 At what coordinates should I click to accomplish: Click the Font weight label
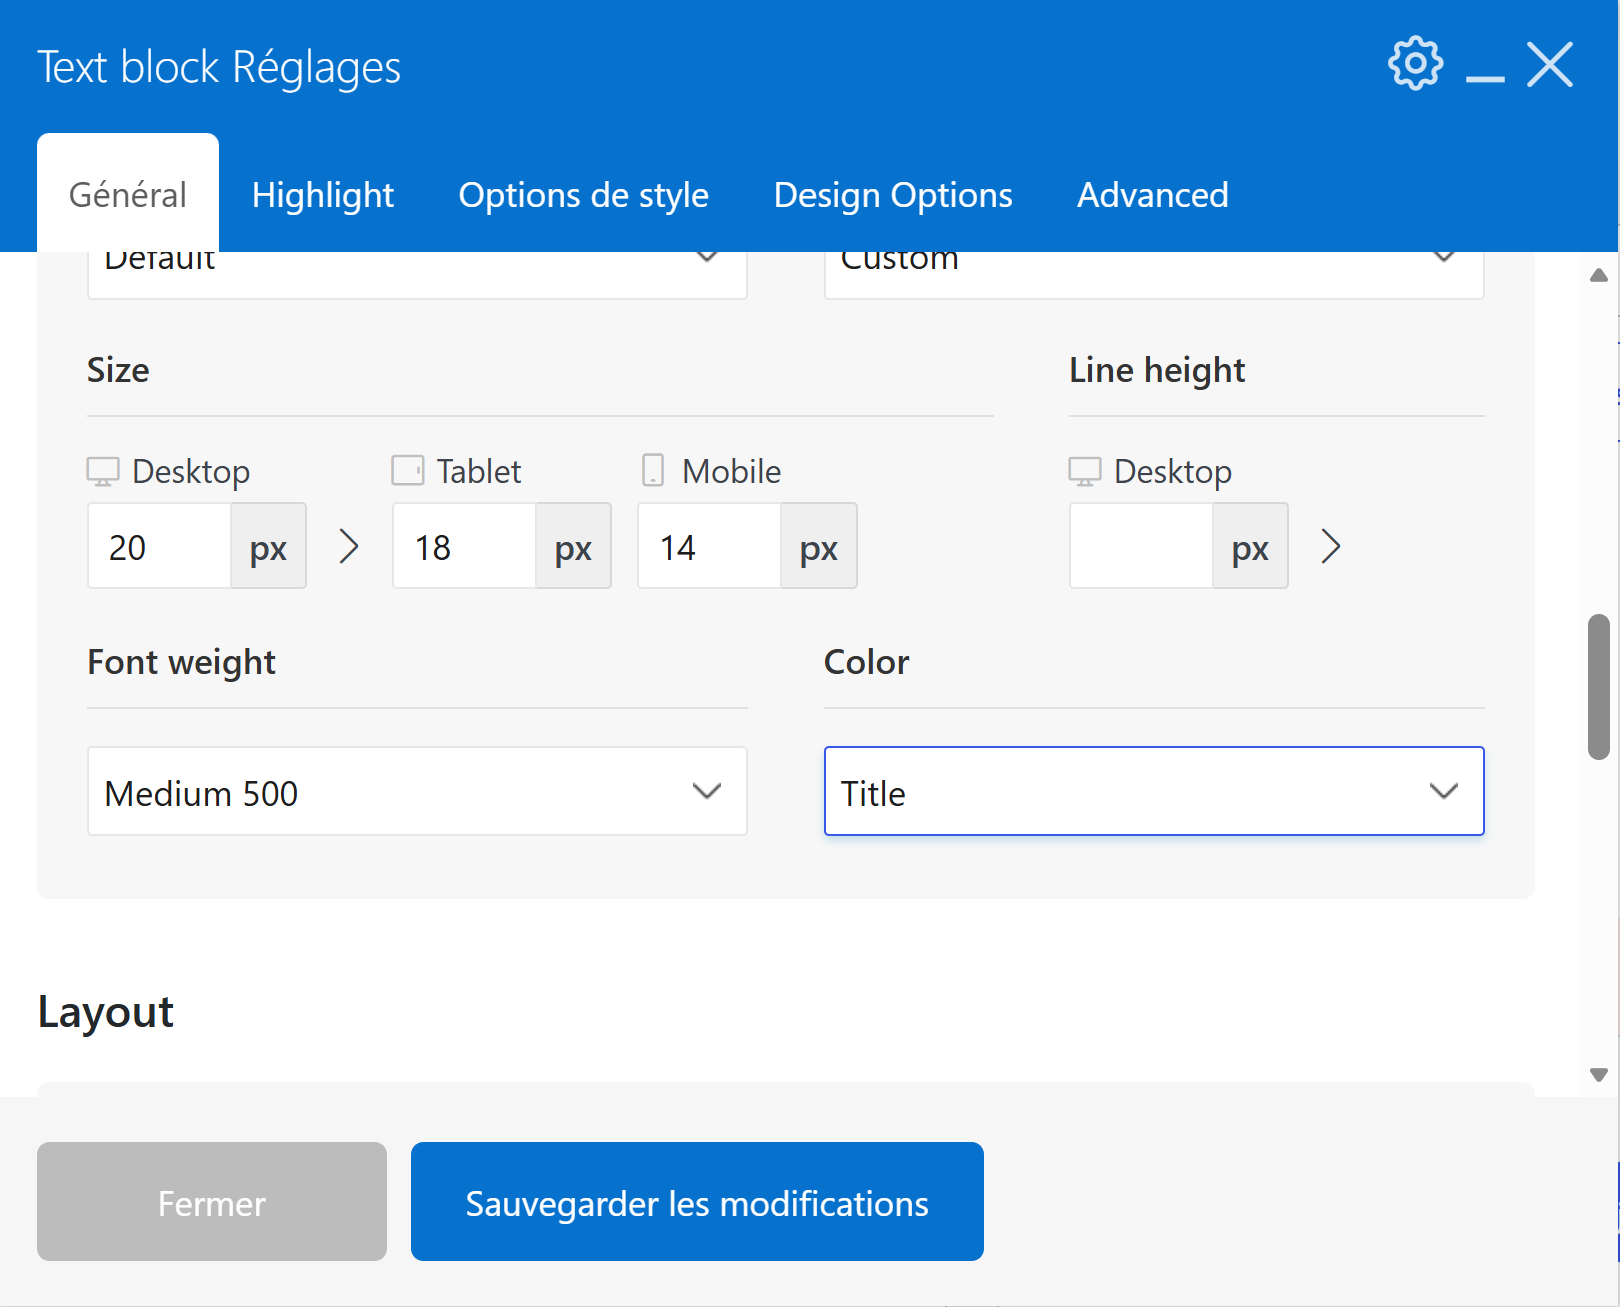click(181, 662)
